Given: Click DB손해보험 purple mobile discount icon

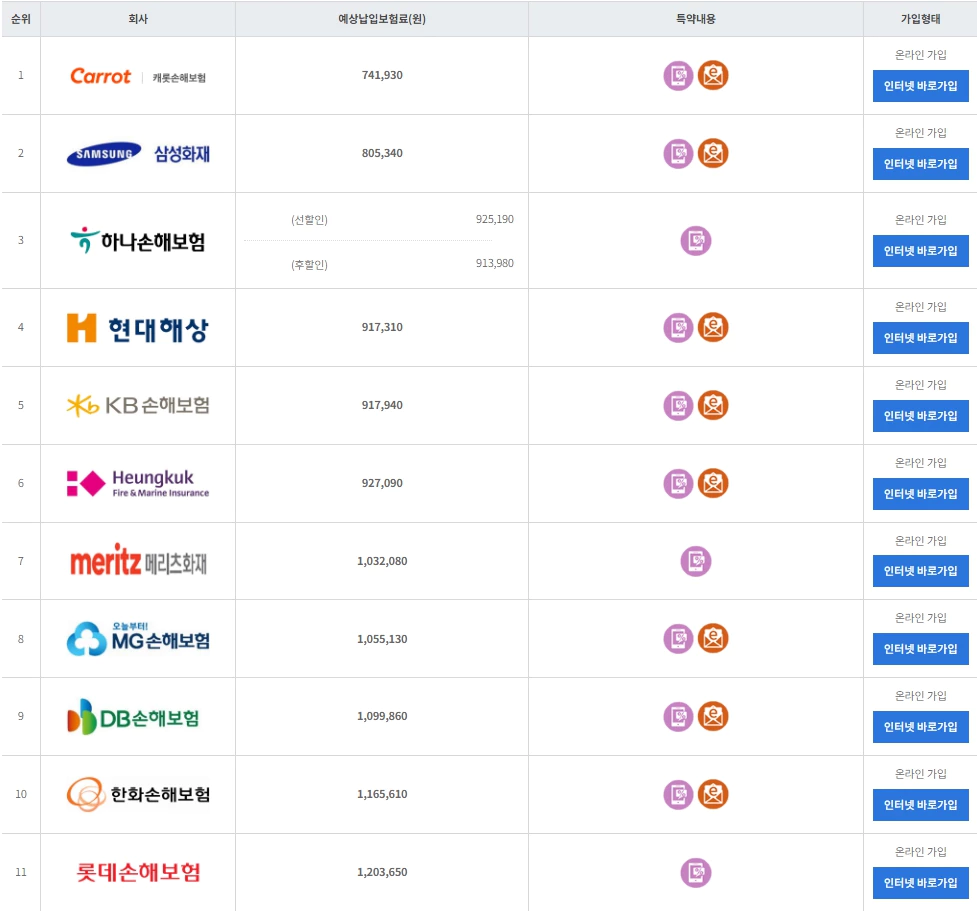Looking at the screenshot, I should [678, 717].
